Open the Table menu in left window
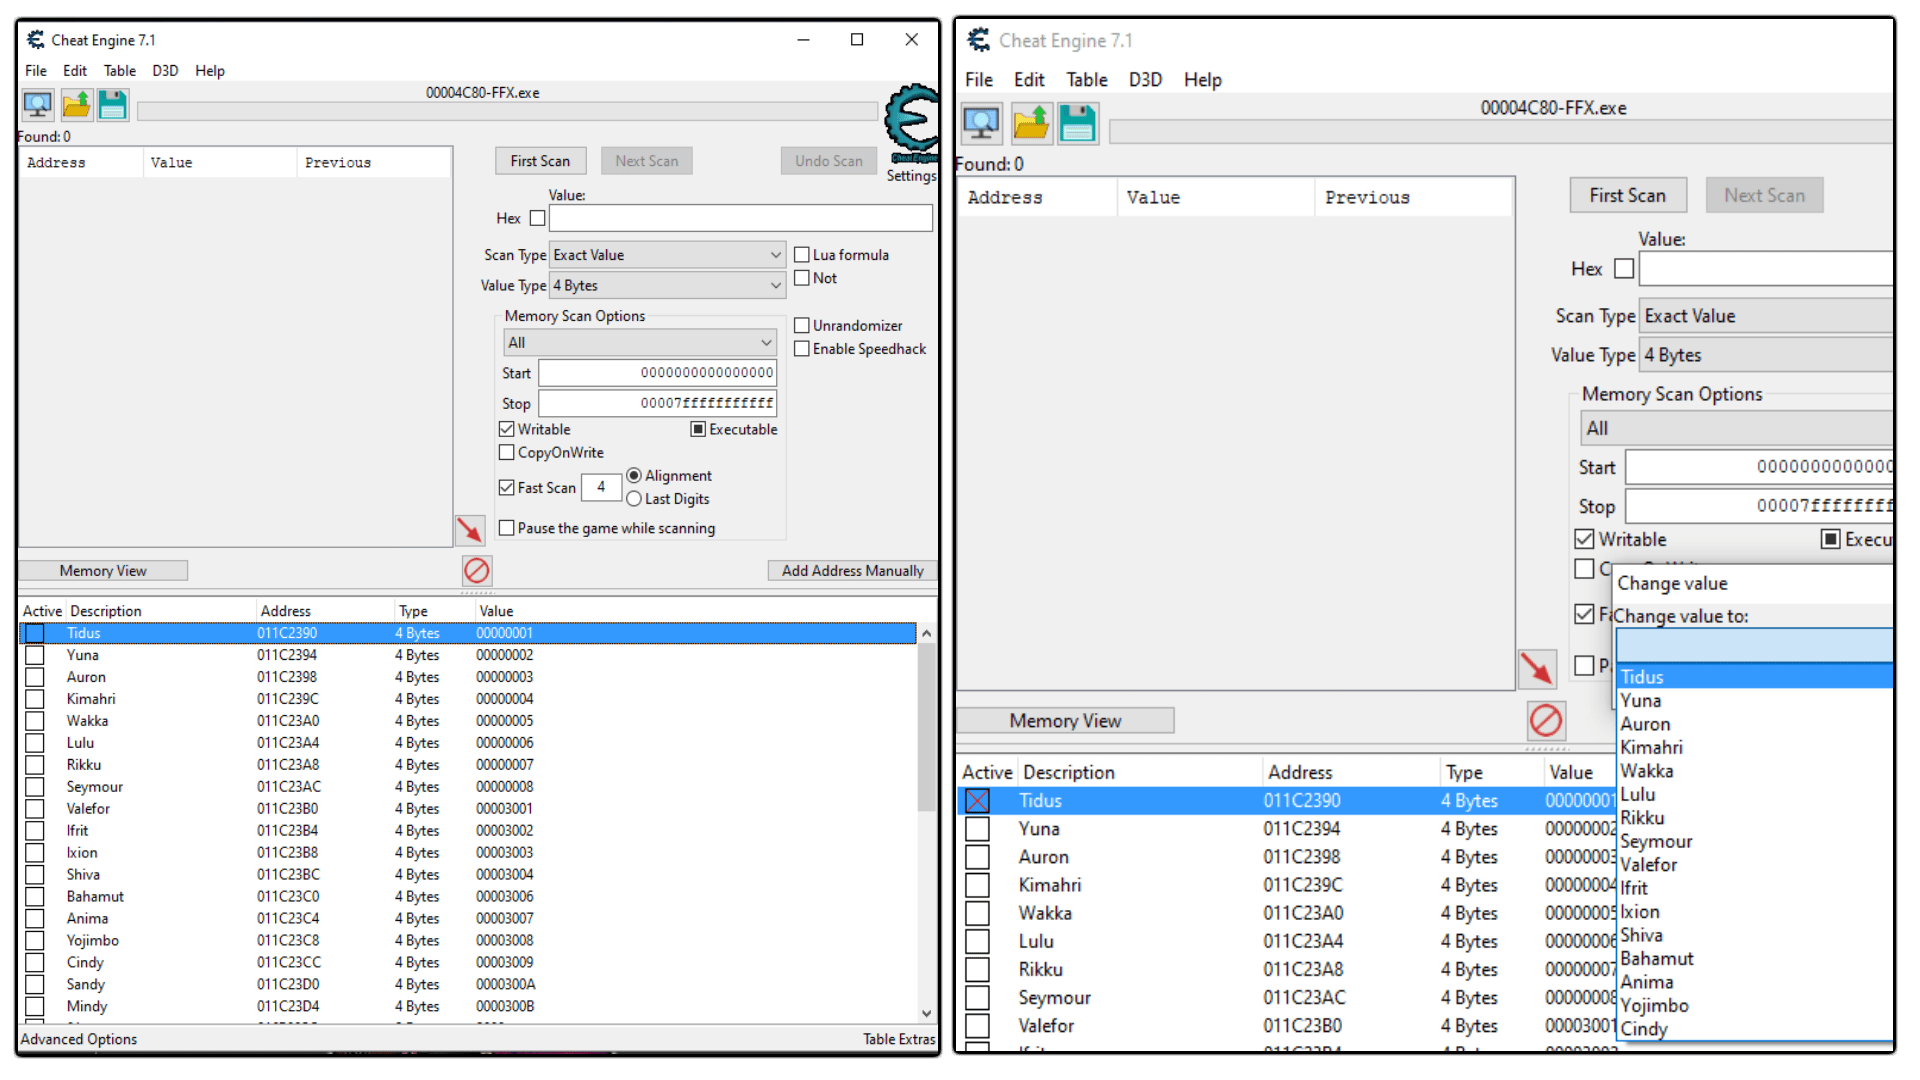This screenshot has width=1920, height=1080. pyautogui.click(x=119, y=71)
